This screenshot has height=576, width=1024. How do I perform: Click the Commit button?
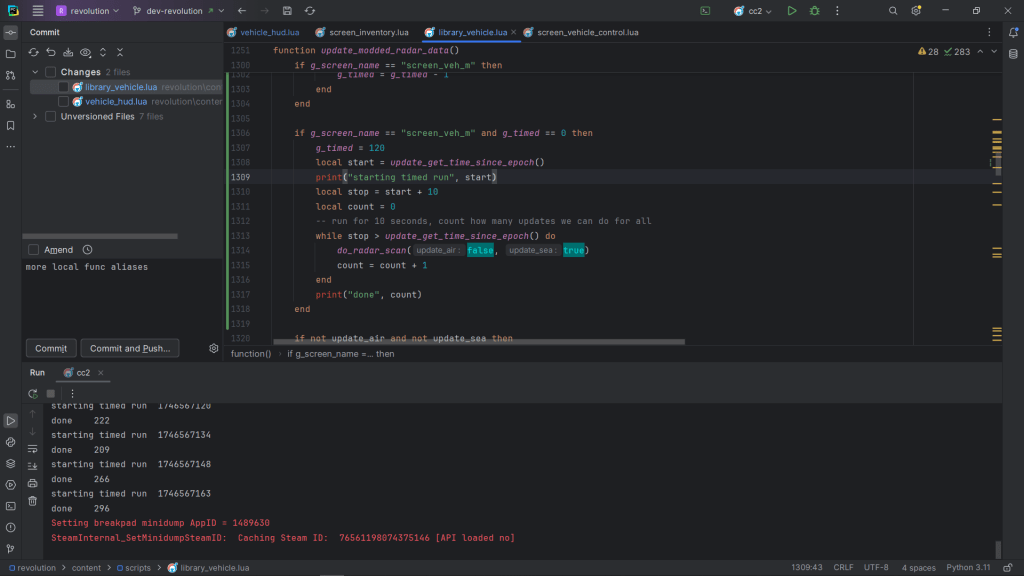[x=51, y=348]
